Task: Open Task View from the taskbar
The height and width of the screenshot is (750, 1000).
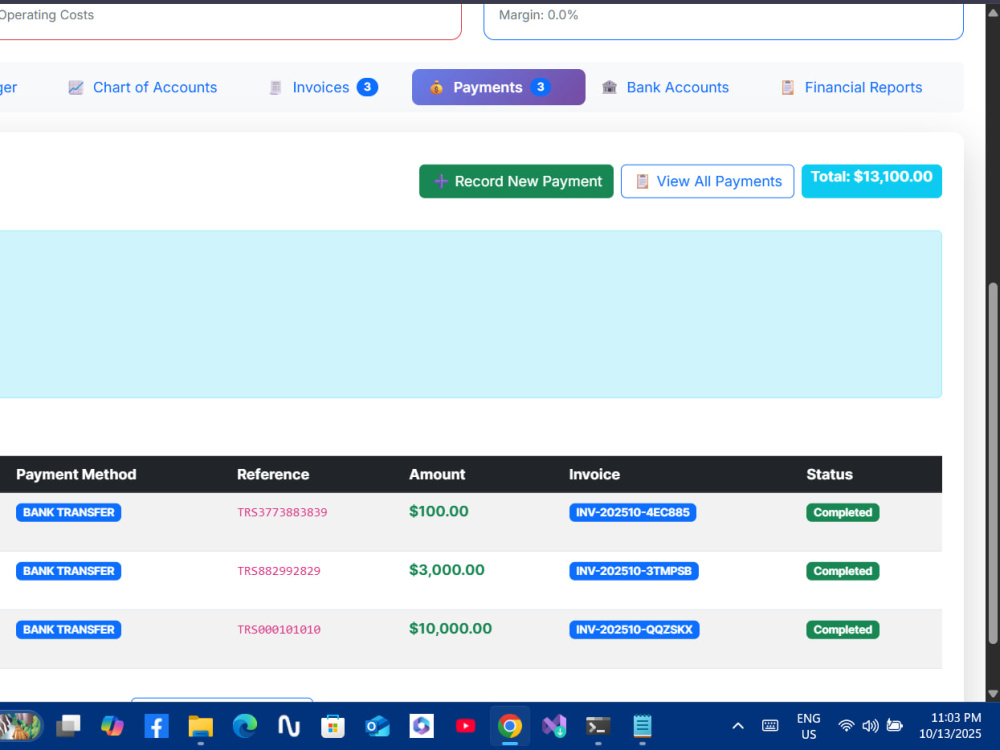Action: tap(68, 726)
